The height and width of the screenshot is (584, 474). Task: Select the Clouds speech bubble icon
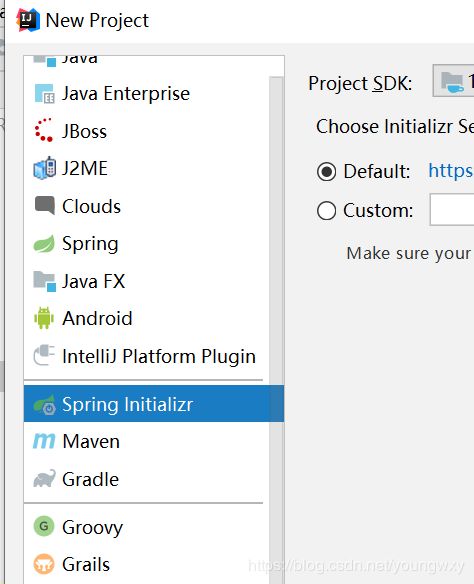click(45, 205)
